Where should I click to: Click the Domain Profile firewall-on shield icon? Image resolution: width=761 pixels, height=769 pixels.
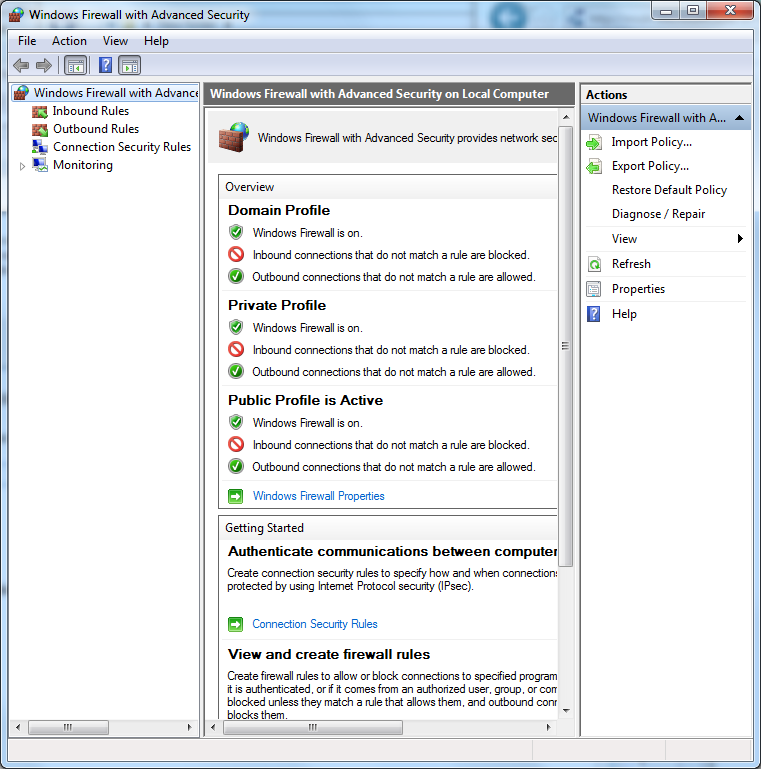(236, 232)
